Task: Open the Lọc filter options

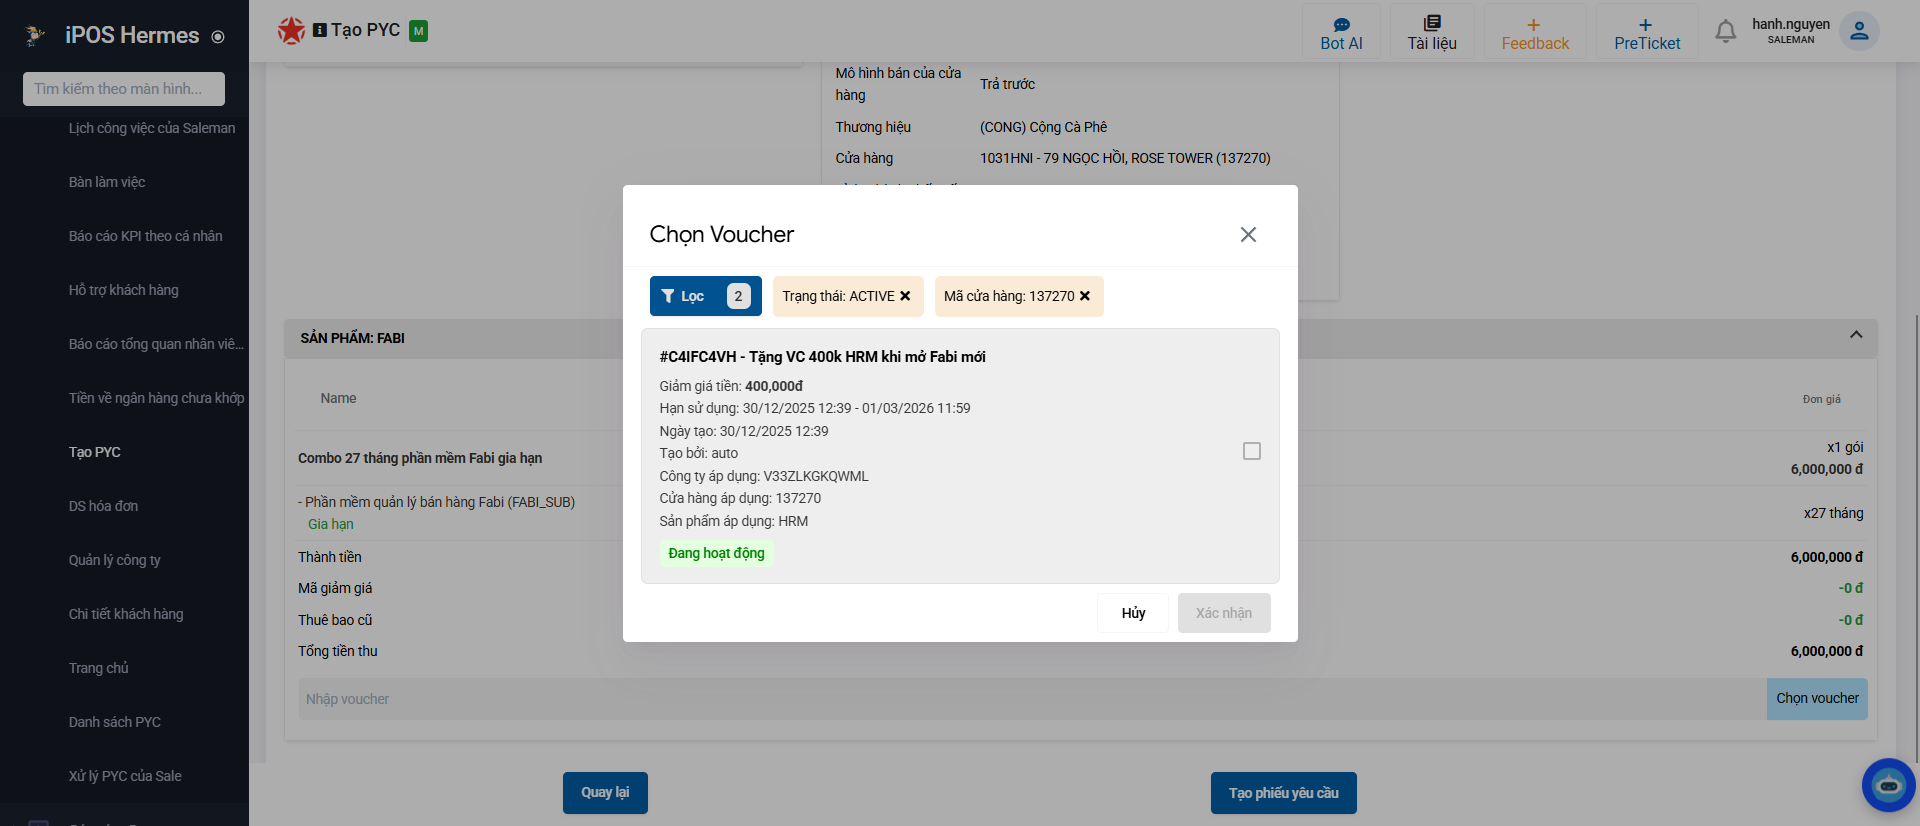Action: (706, 296)
